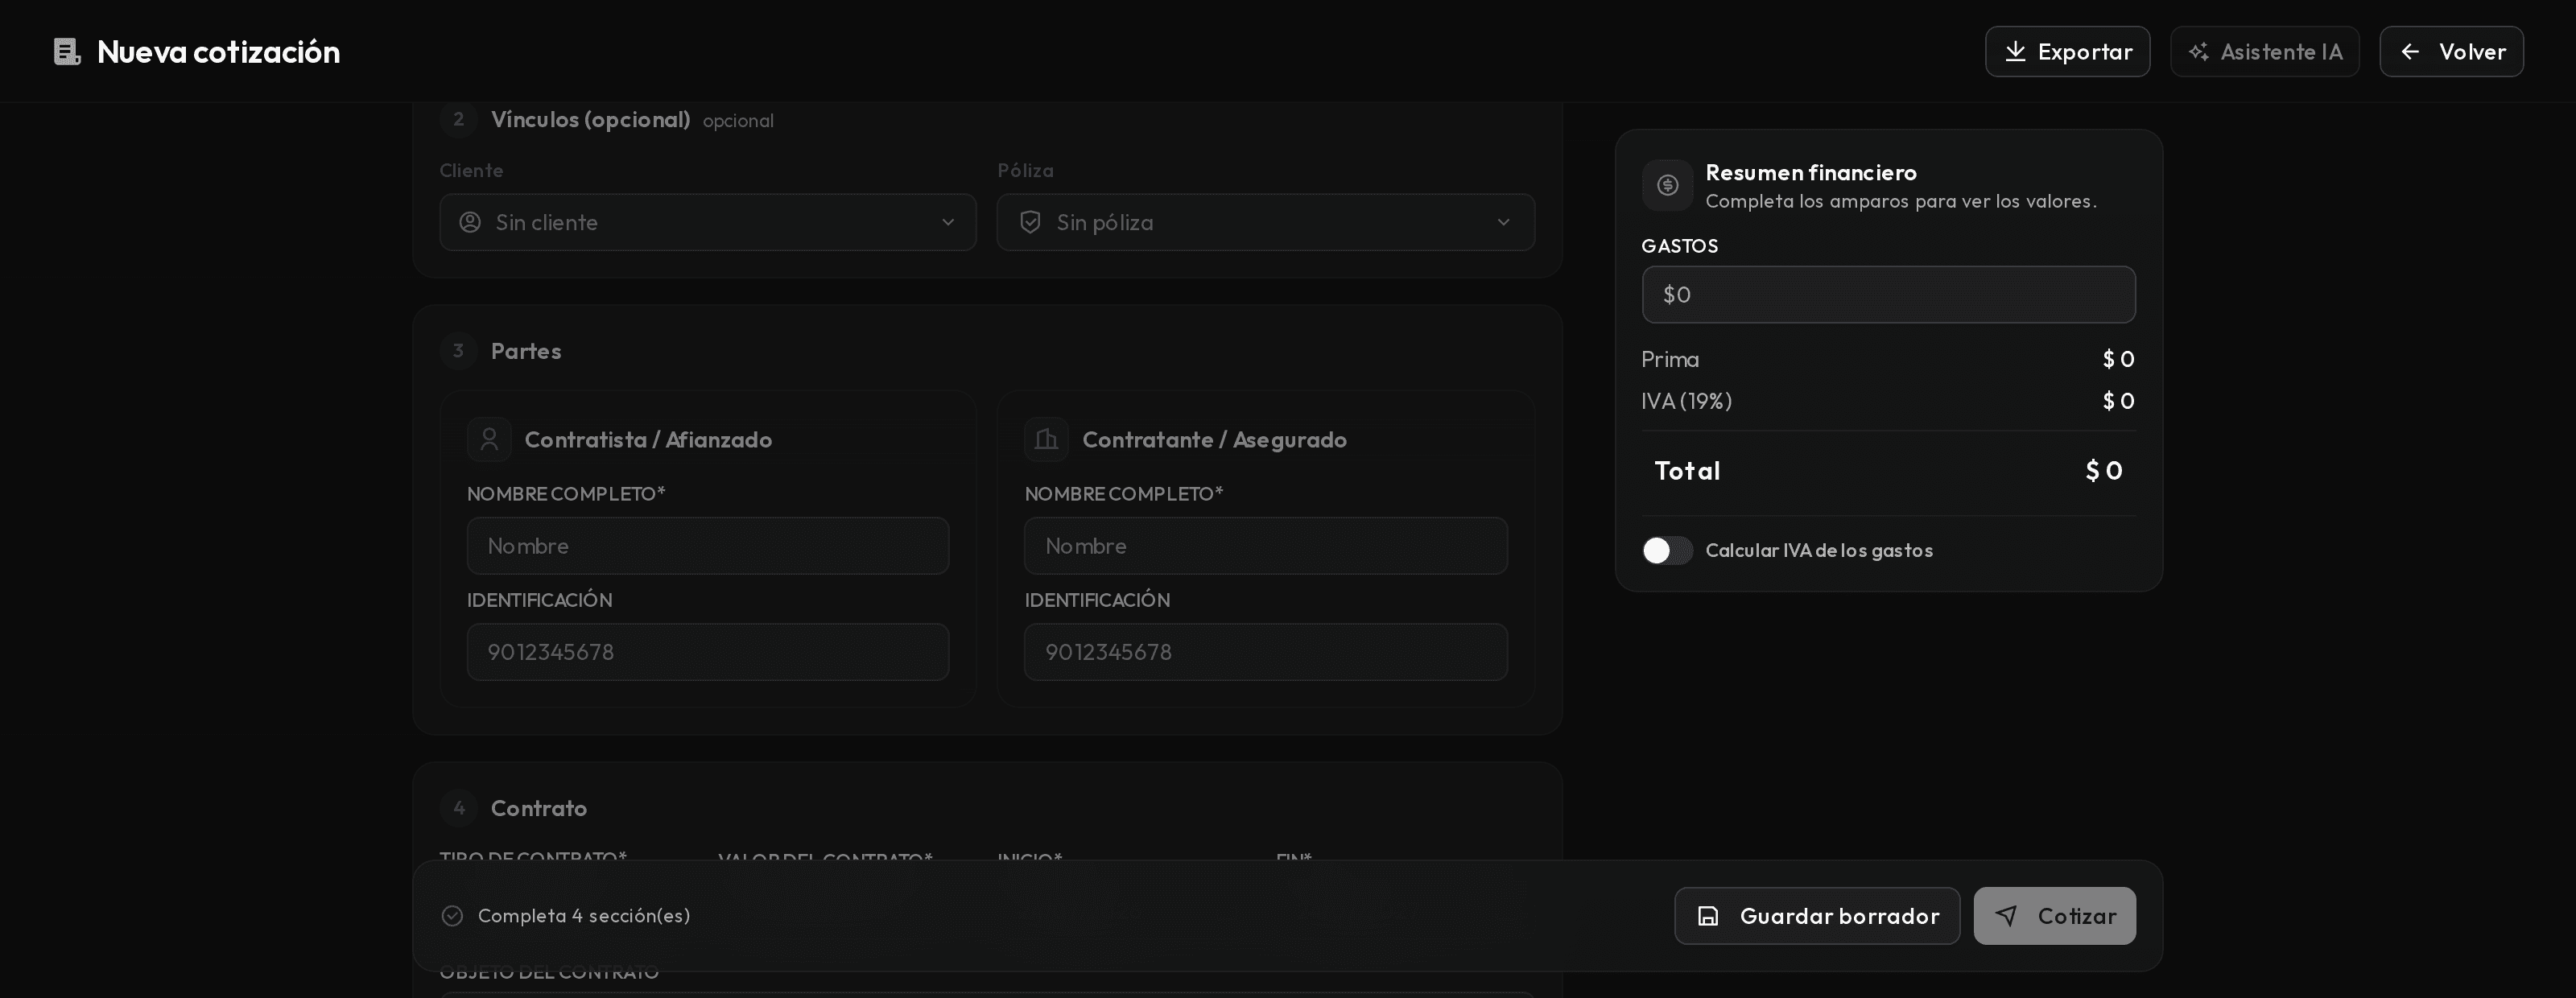Click the check-circle icon beside Completa 4 sección(es)
This screenshot has width=2576, height=998.
[452, 916]
